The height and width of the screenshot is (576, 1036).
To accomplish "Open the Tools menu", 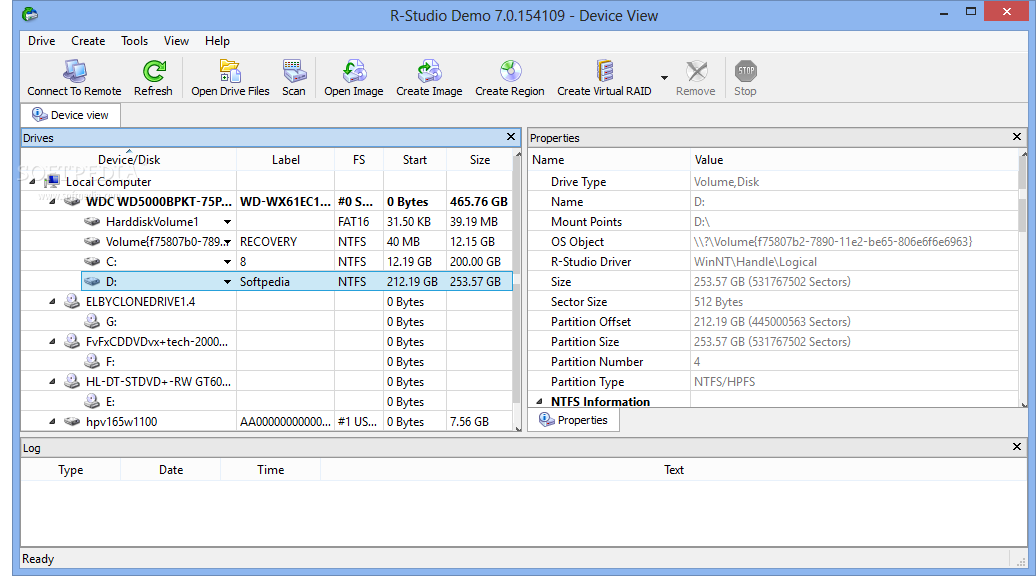I will click(x=134, y=41).
